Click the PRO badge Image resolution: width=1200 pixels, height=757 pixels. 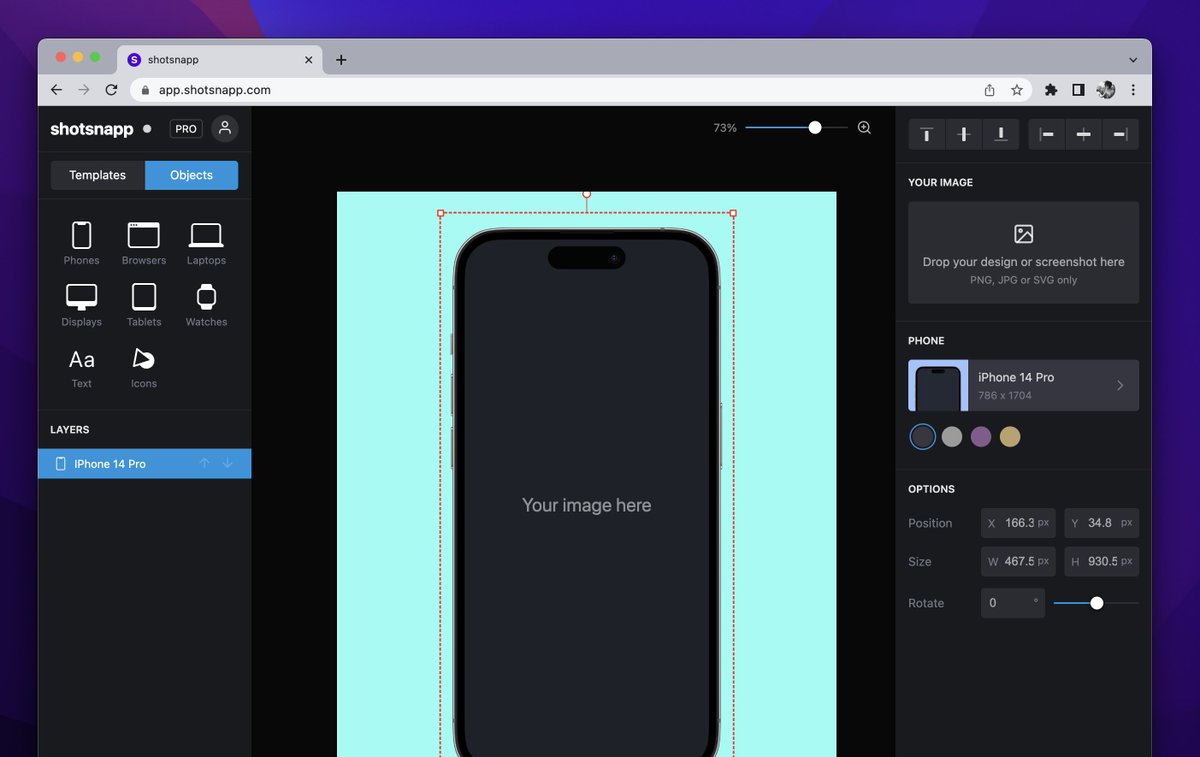pyautogui.click(x=186, y=129)
